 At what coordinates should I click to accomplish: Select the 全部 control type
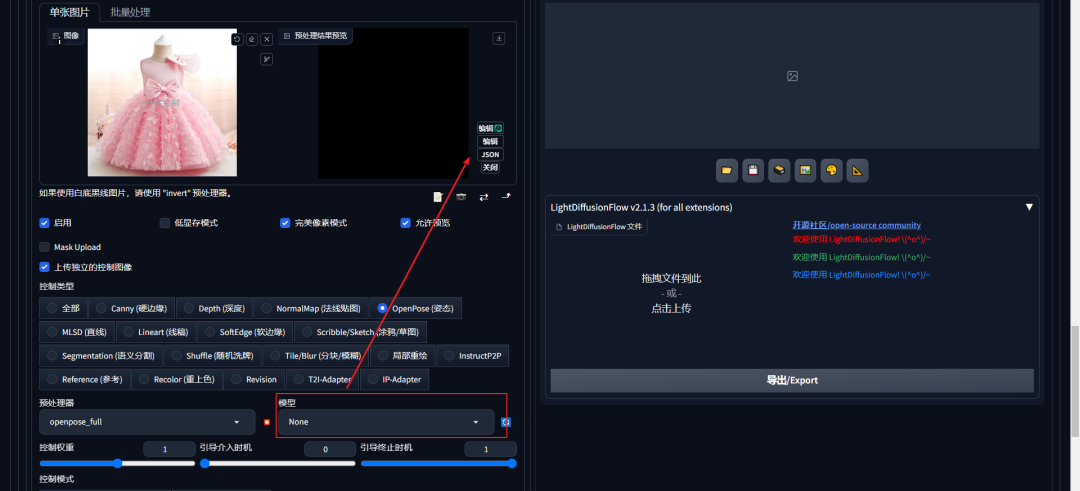(63, 309)
